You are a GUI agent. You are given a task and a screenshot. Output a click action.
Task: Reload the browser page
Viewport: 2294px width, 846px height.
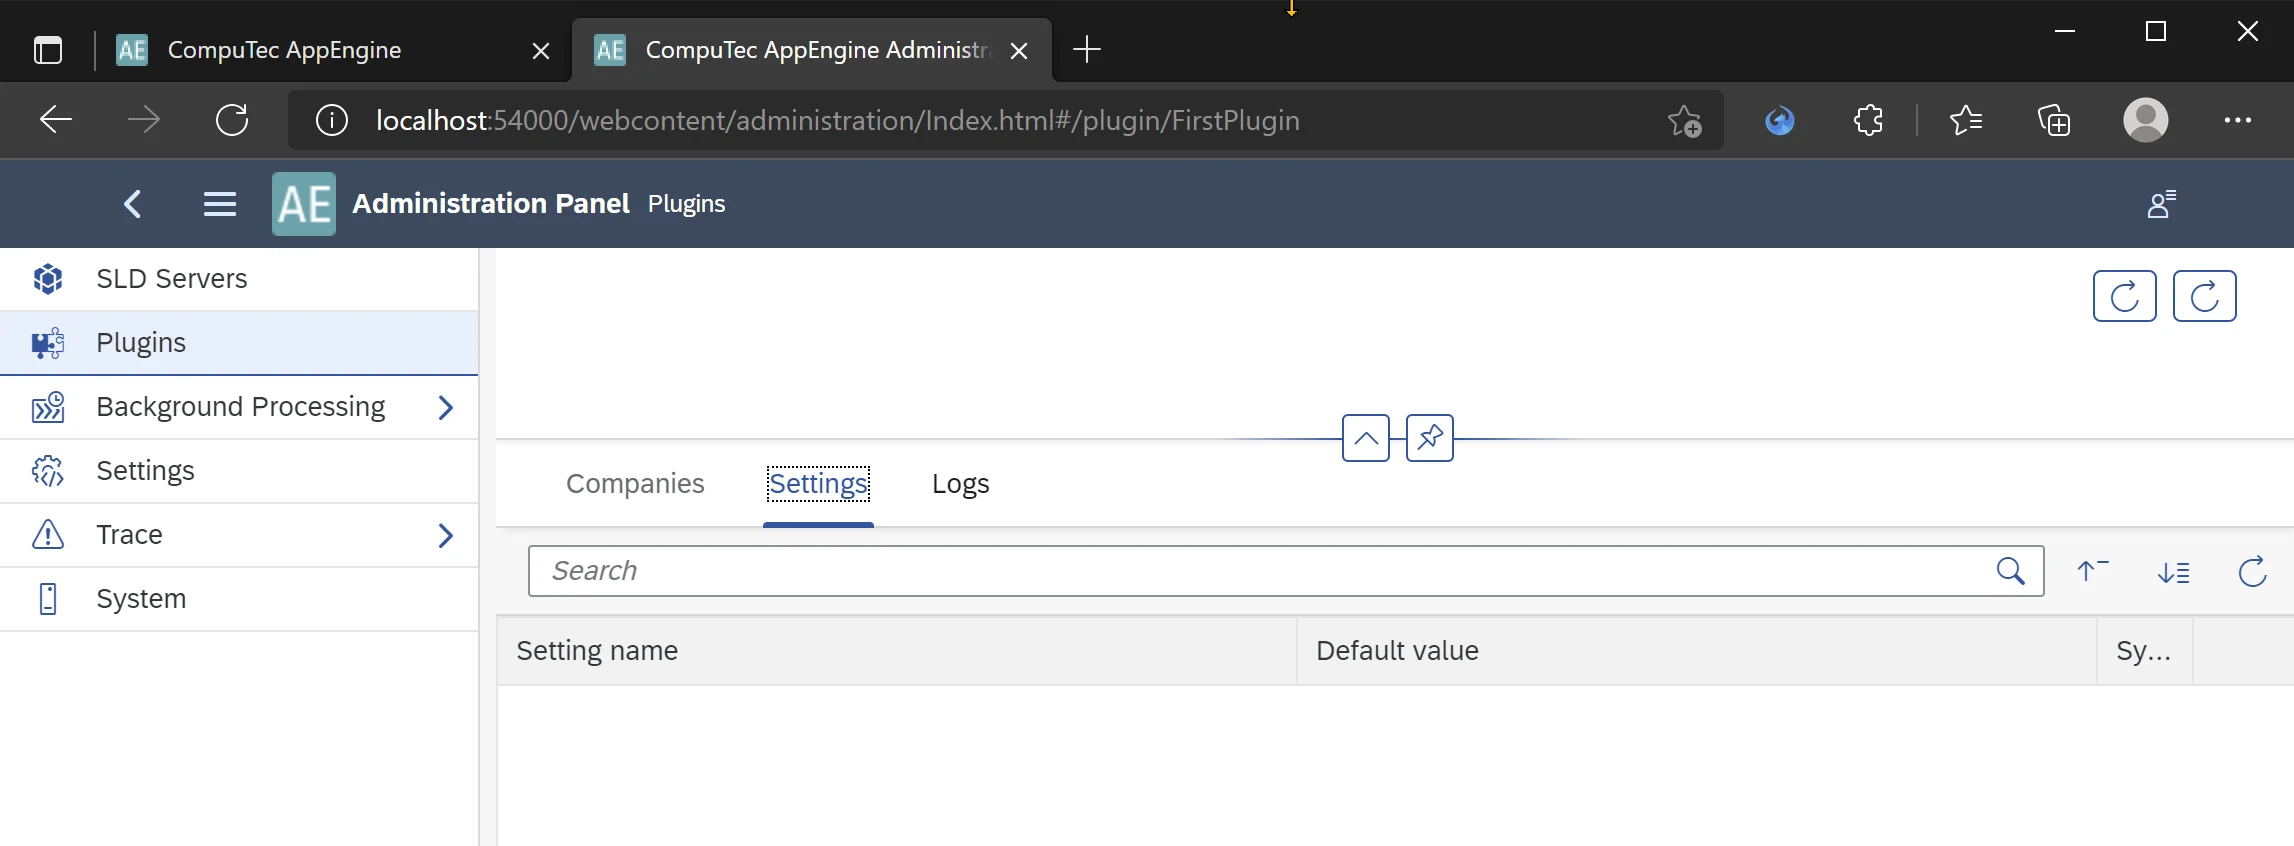(x=232, y=120)
